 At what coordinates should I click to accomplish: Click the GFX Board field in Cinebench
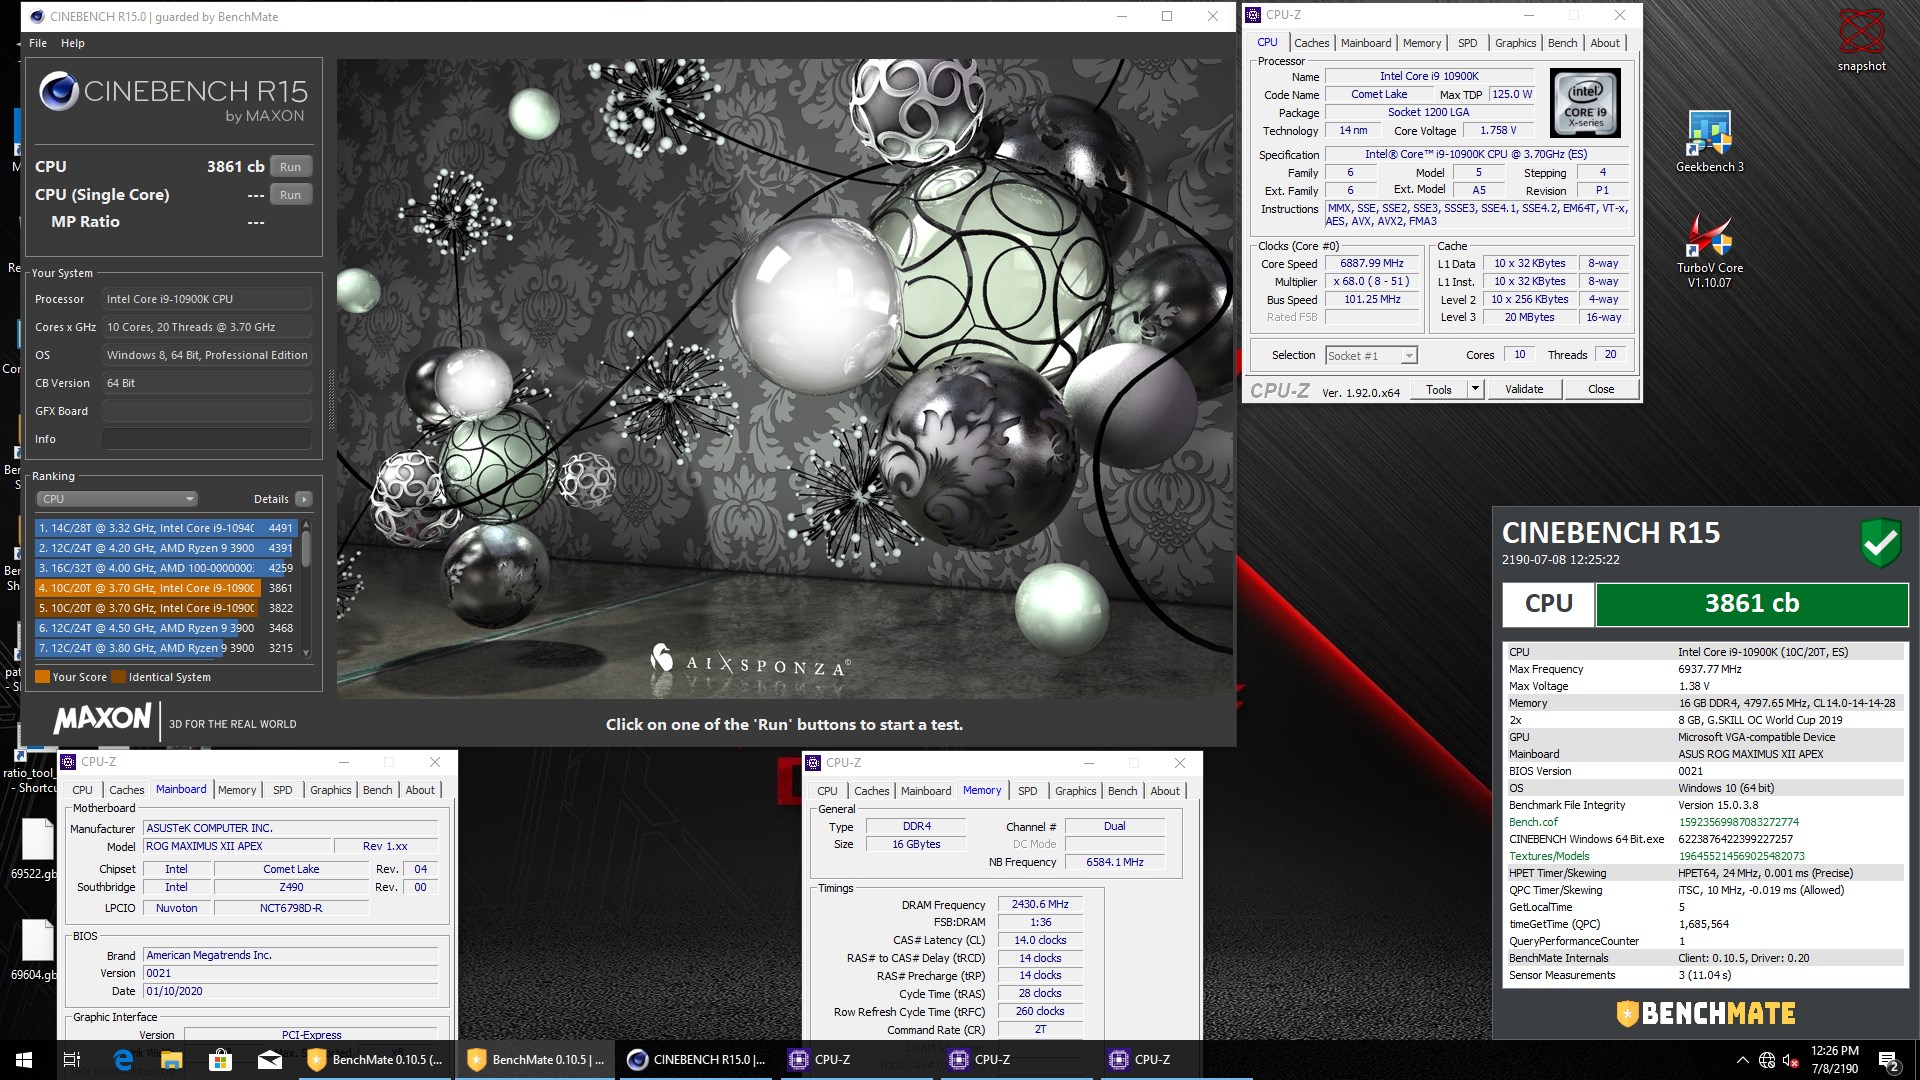click(x=207, y=411)
